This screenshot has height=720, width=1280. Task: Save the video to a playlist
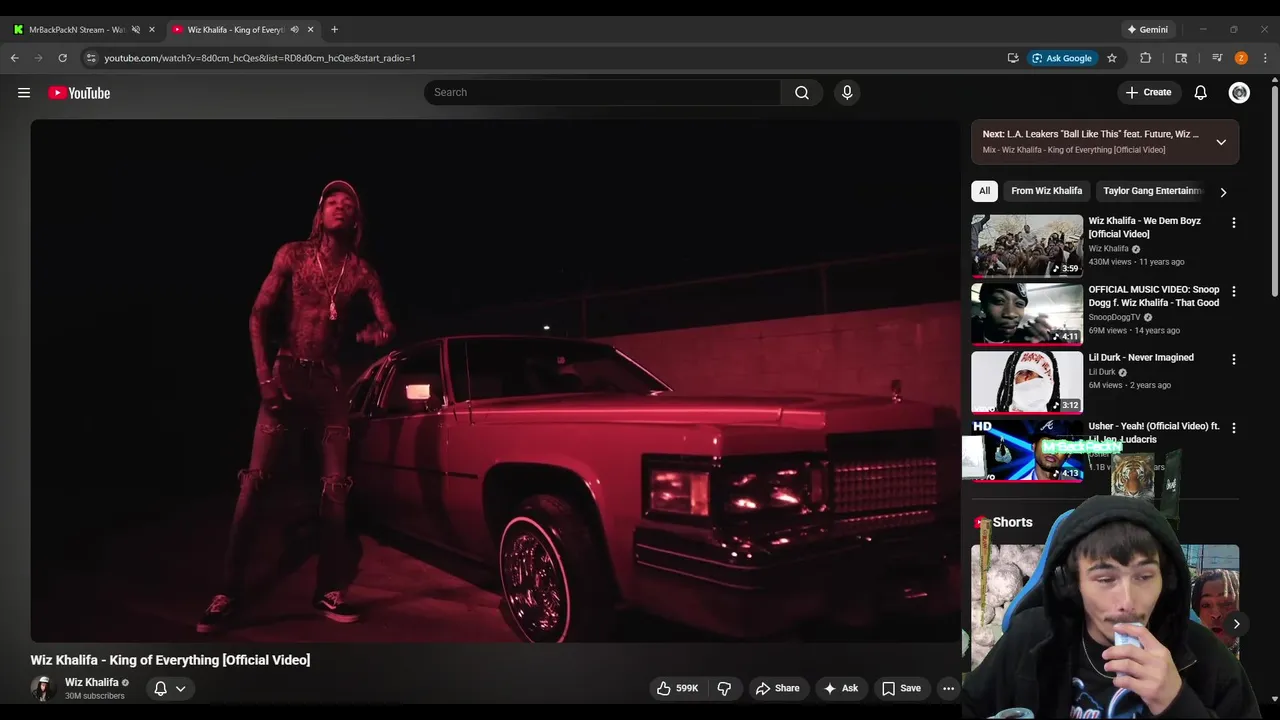coord(901,688)
